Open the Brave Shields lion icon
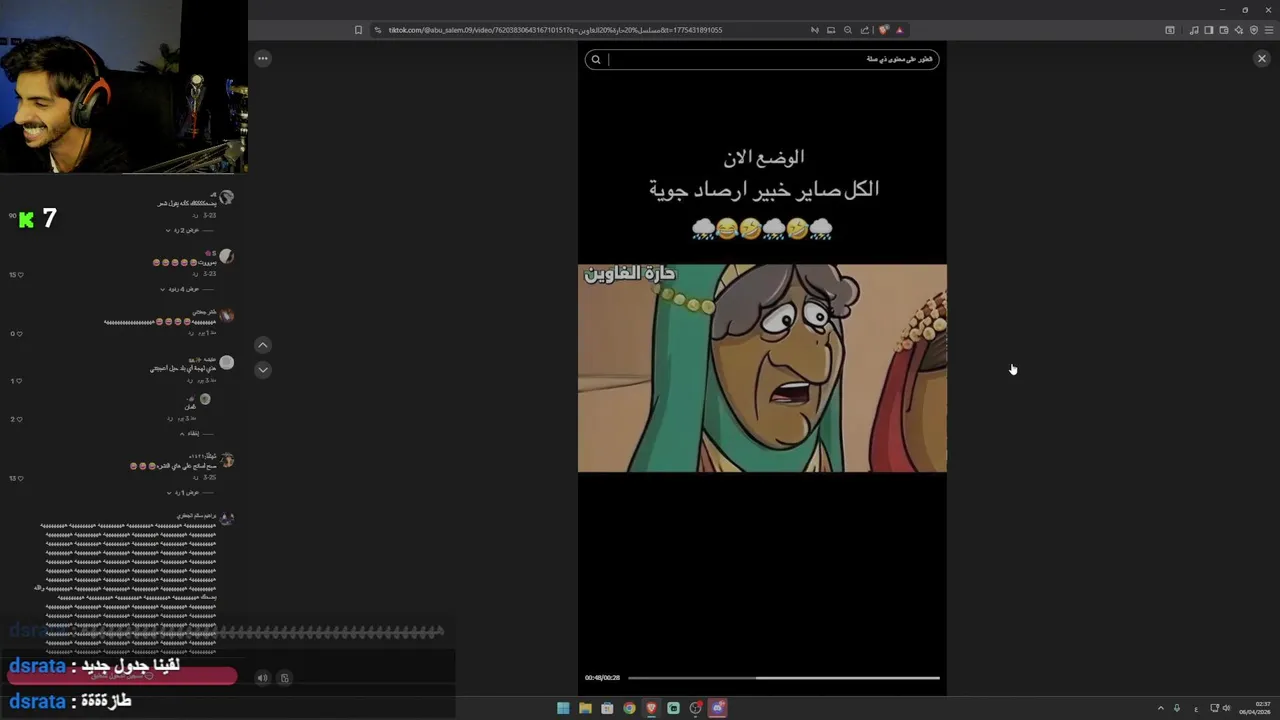 point(884,30)
